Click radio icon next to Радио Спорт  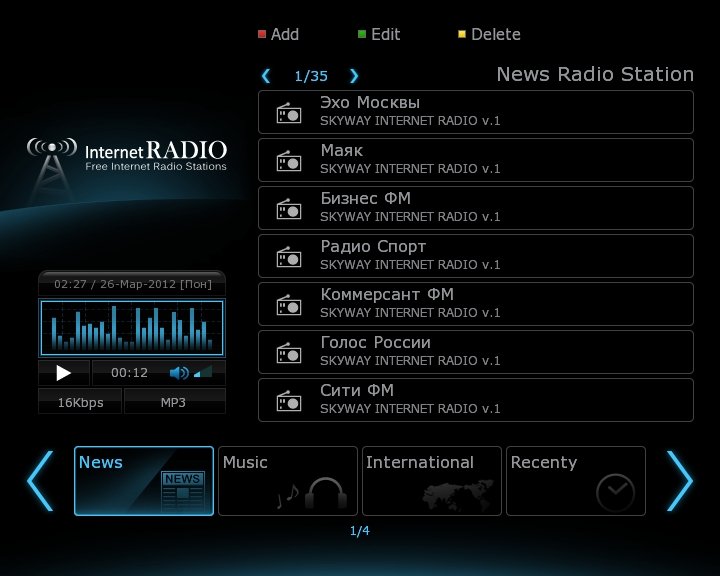tap(289, 257)
